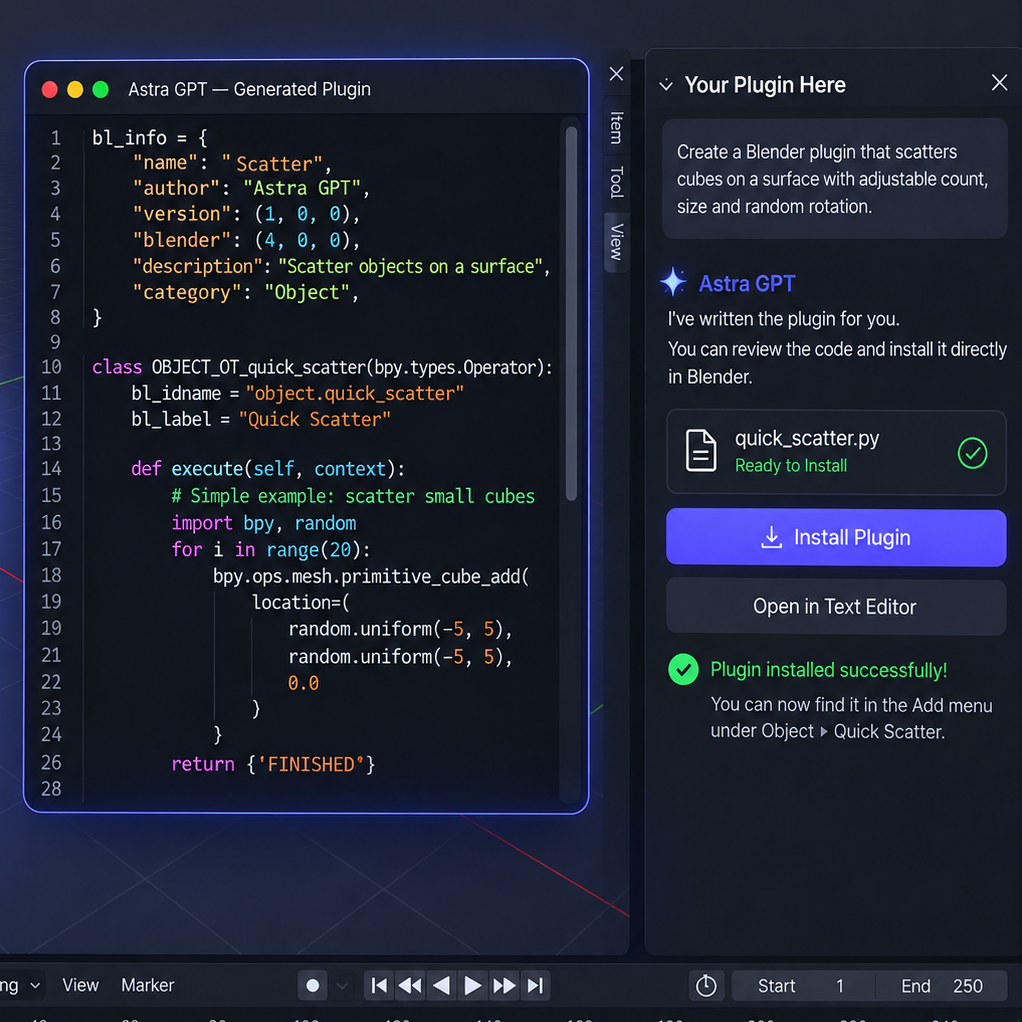Close the Your Plugin Here panel
This screenshot has height=1022, width=1022.
(999, 82)
